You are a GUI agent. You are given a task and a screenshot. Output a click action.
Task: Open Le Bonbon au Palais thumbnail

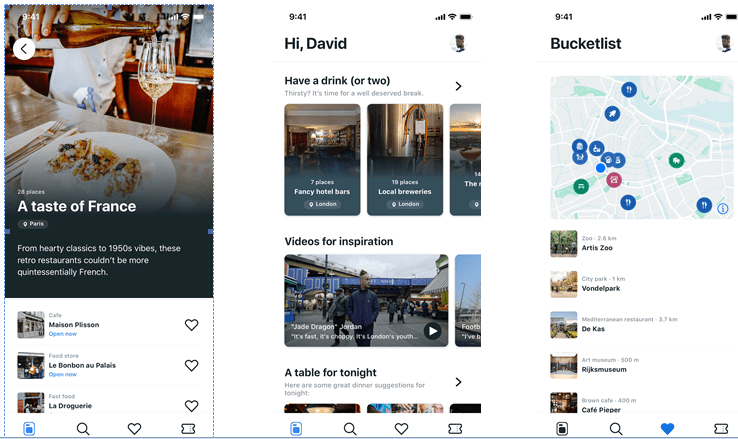31,365
